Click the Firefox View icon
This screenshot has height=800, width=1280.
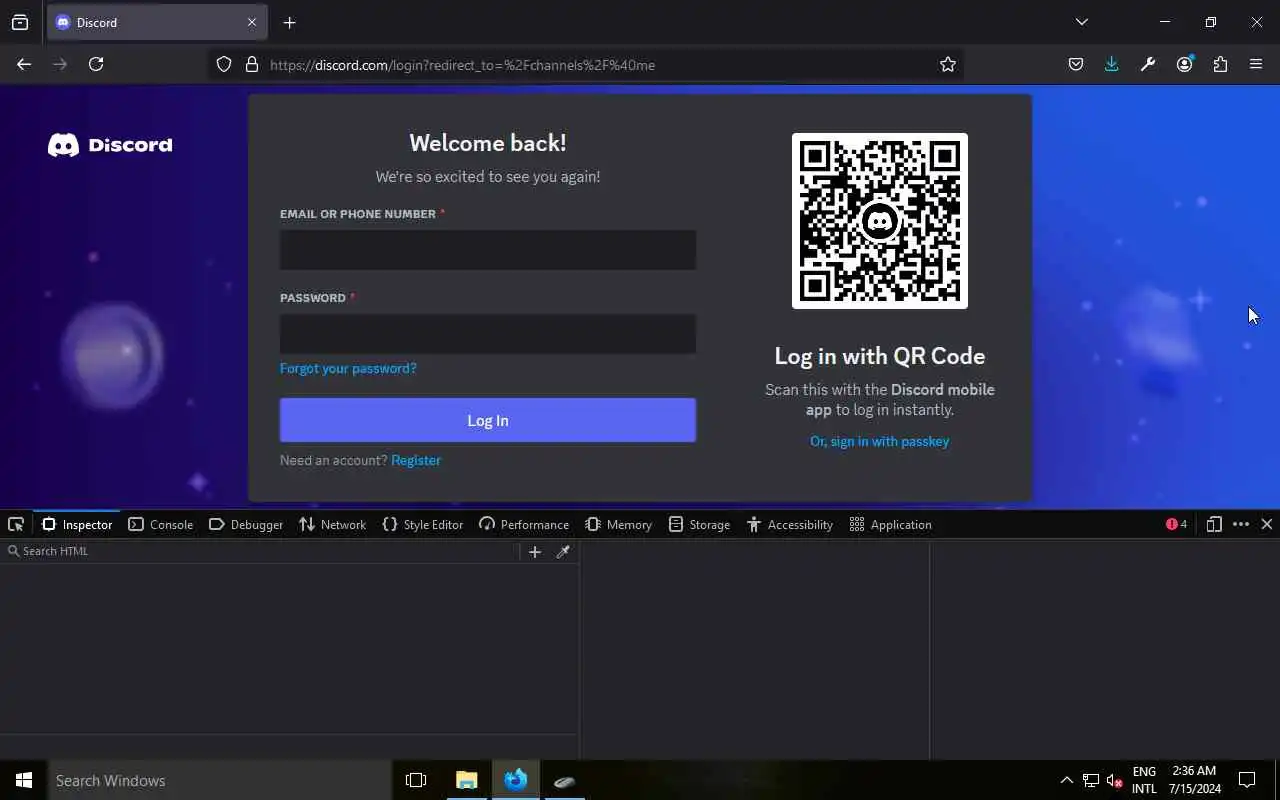tap(20, 22)
